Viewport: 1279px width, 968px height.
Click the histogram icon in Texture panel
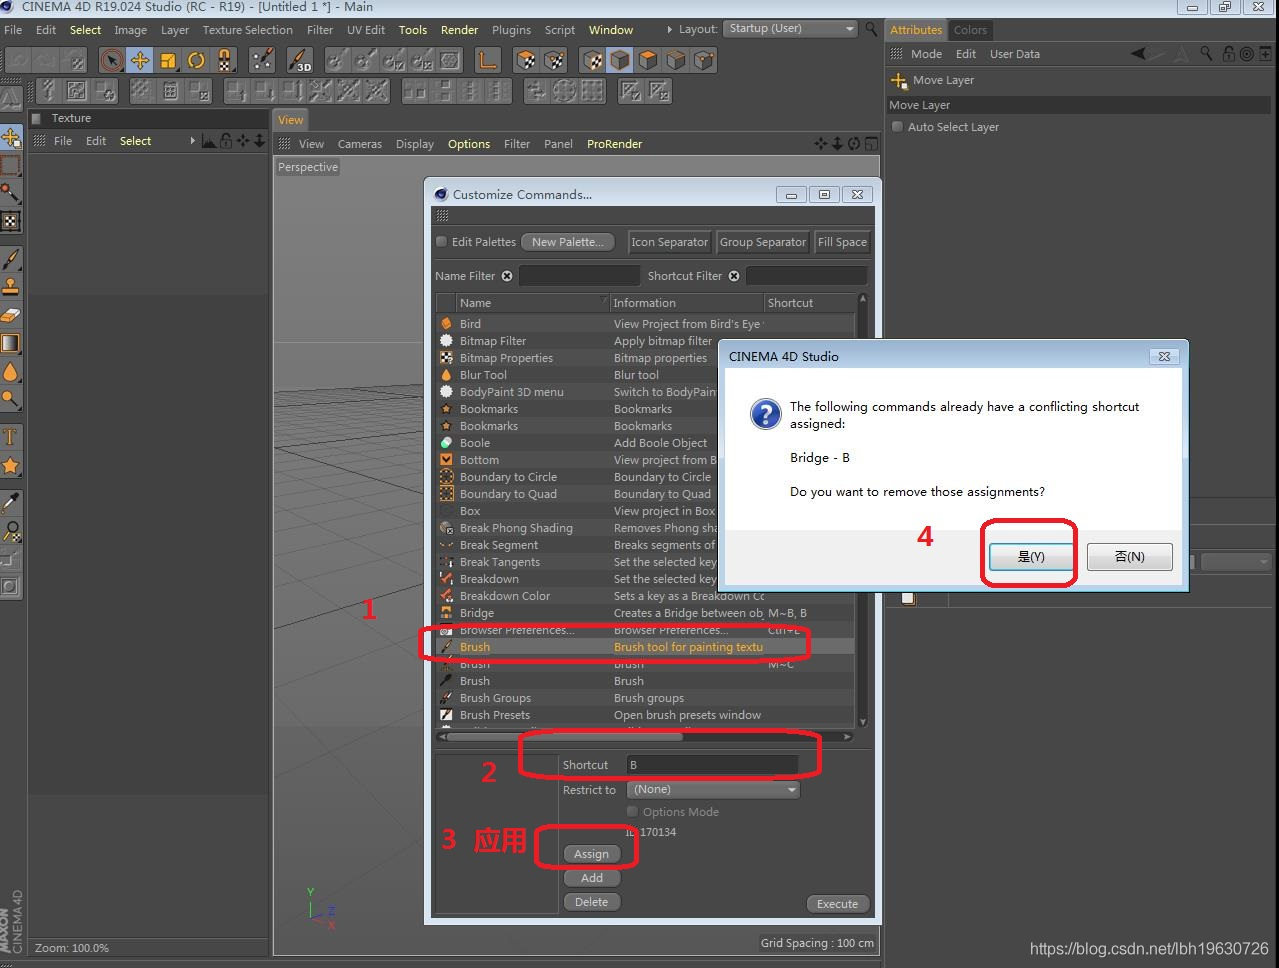(x=208, y=141)
